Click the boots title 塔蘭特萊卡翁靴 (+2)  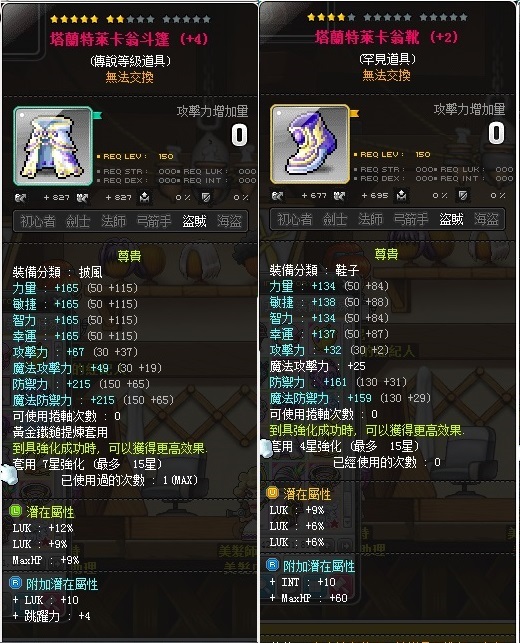point(386,37)
